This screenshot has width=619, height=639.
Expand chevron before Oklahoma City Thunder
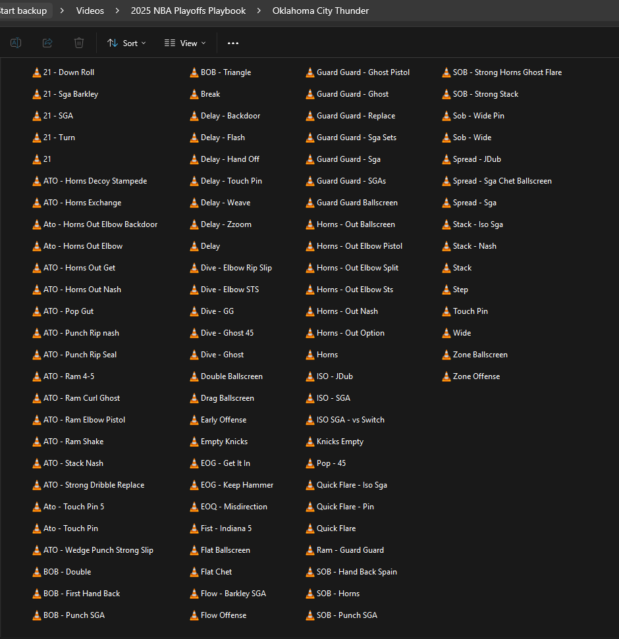(259, 11)
